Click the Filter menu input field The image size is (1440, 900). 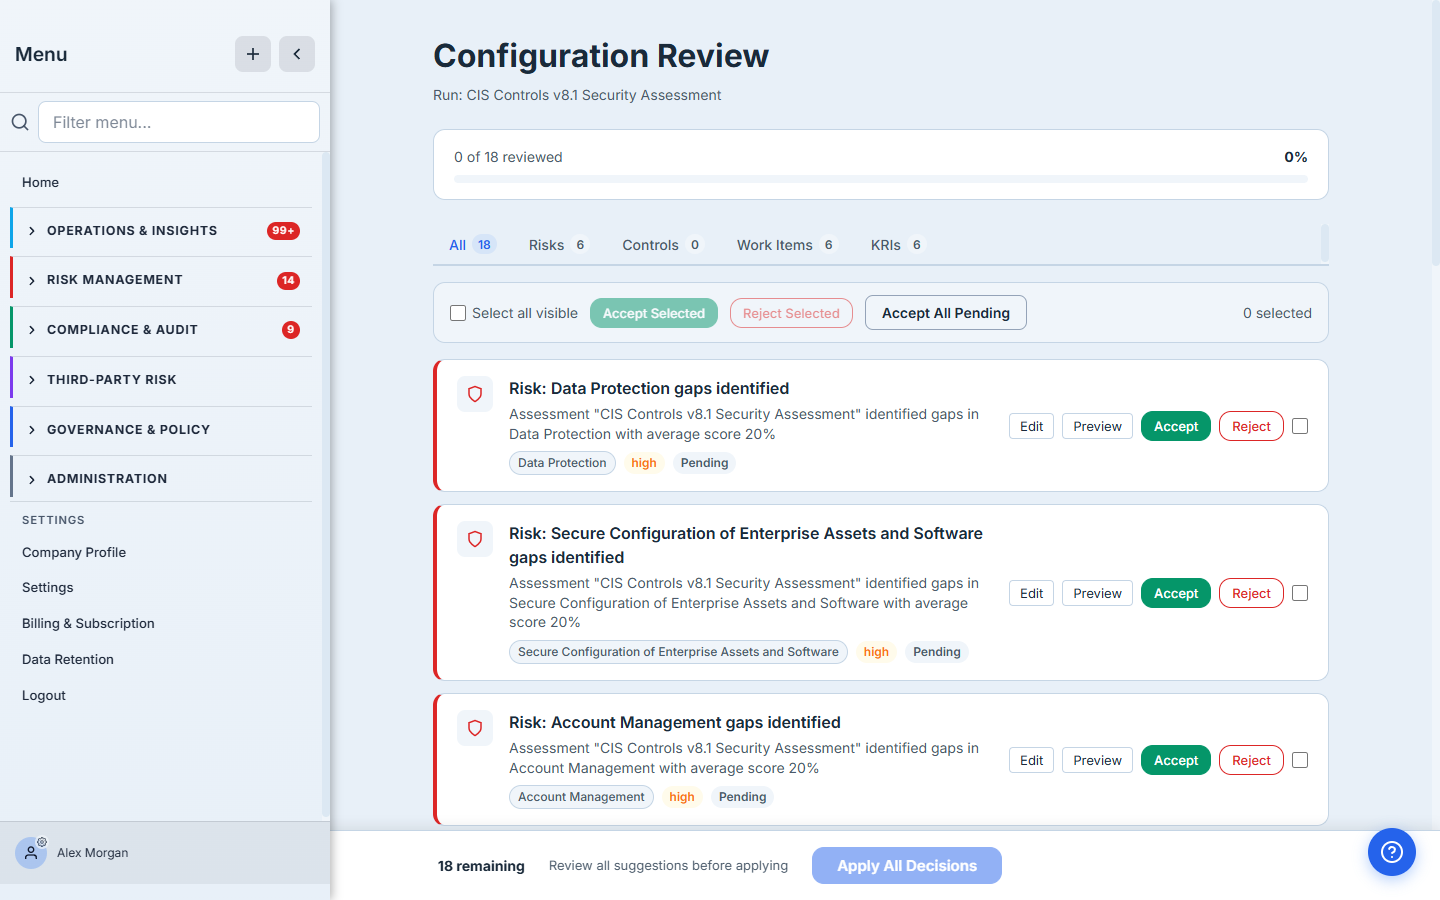point(179,122)
